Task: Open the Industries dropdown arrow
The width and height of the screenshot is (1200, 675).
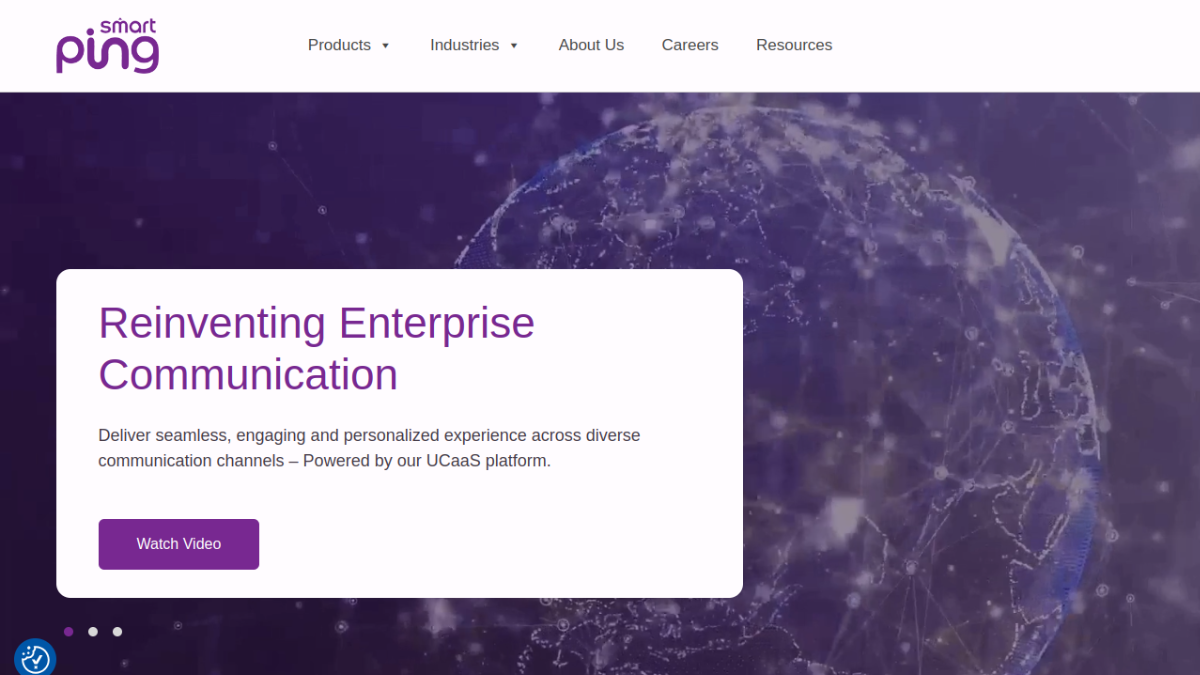Action: (514, 46)
